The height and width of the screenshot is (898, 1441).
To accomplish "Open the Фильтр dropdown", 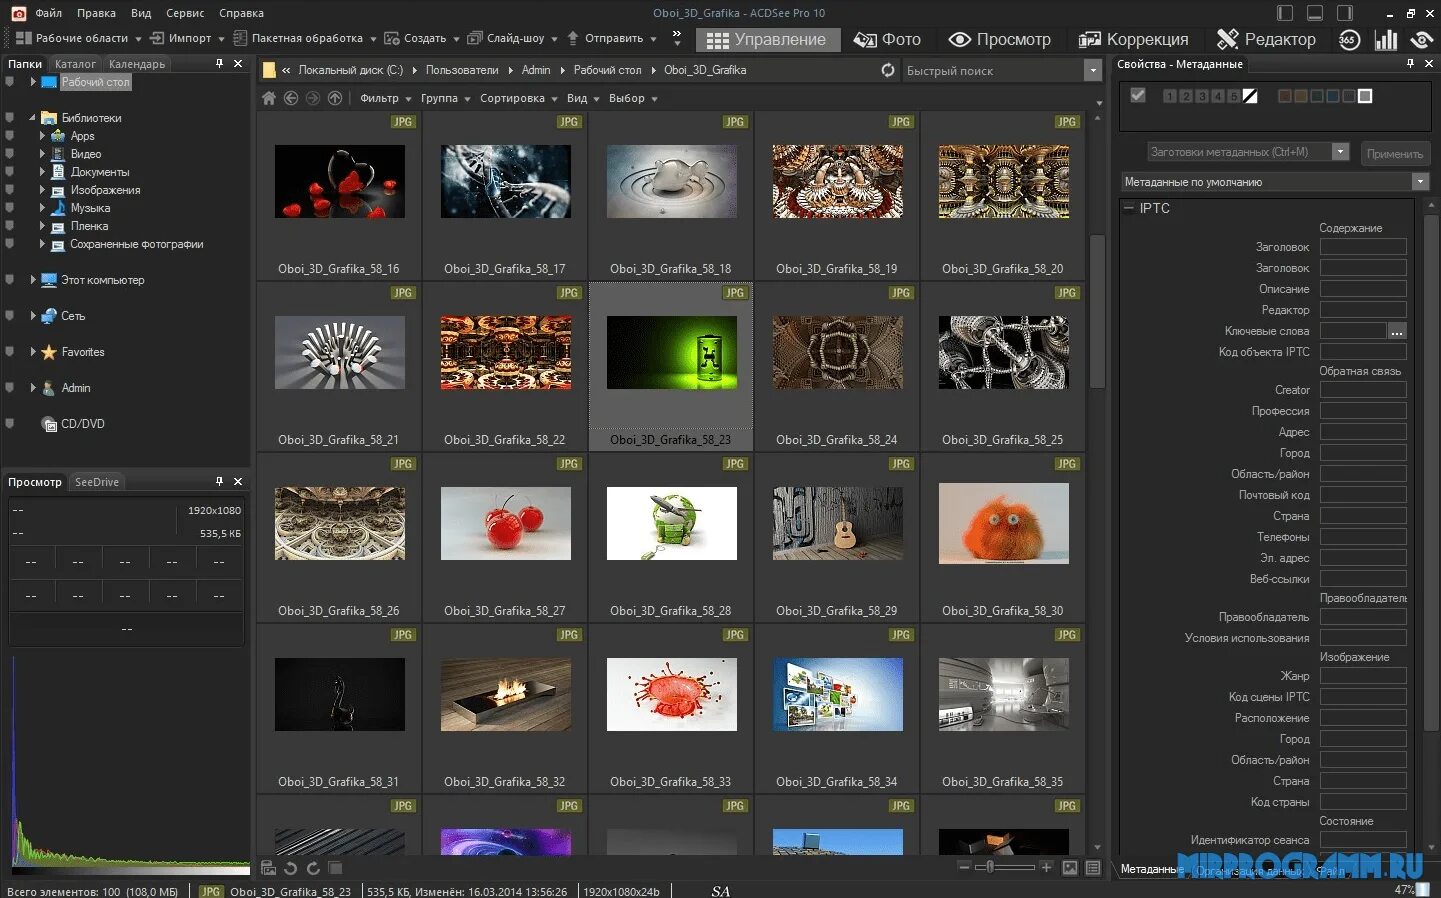I will point(385,98).
